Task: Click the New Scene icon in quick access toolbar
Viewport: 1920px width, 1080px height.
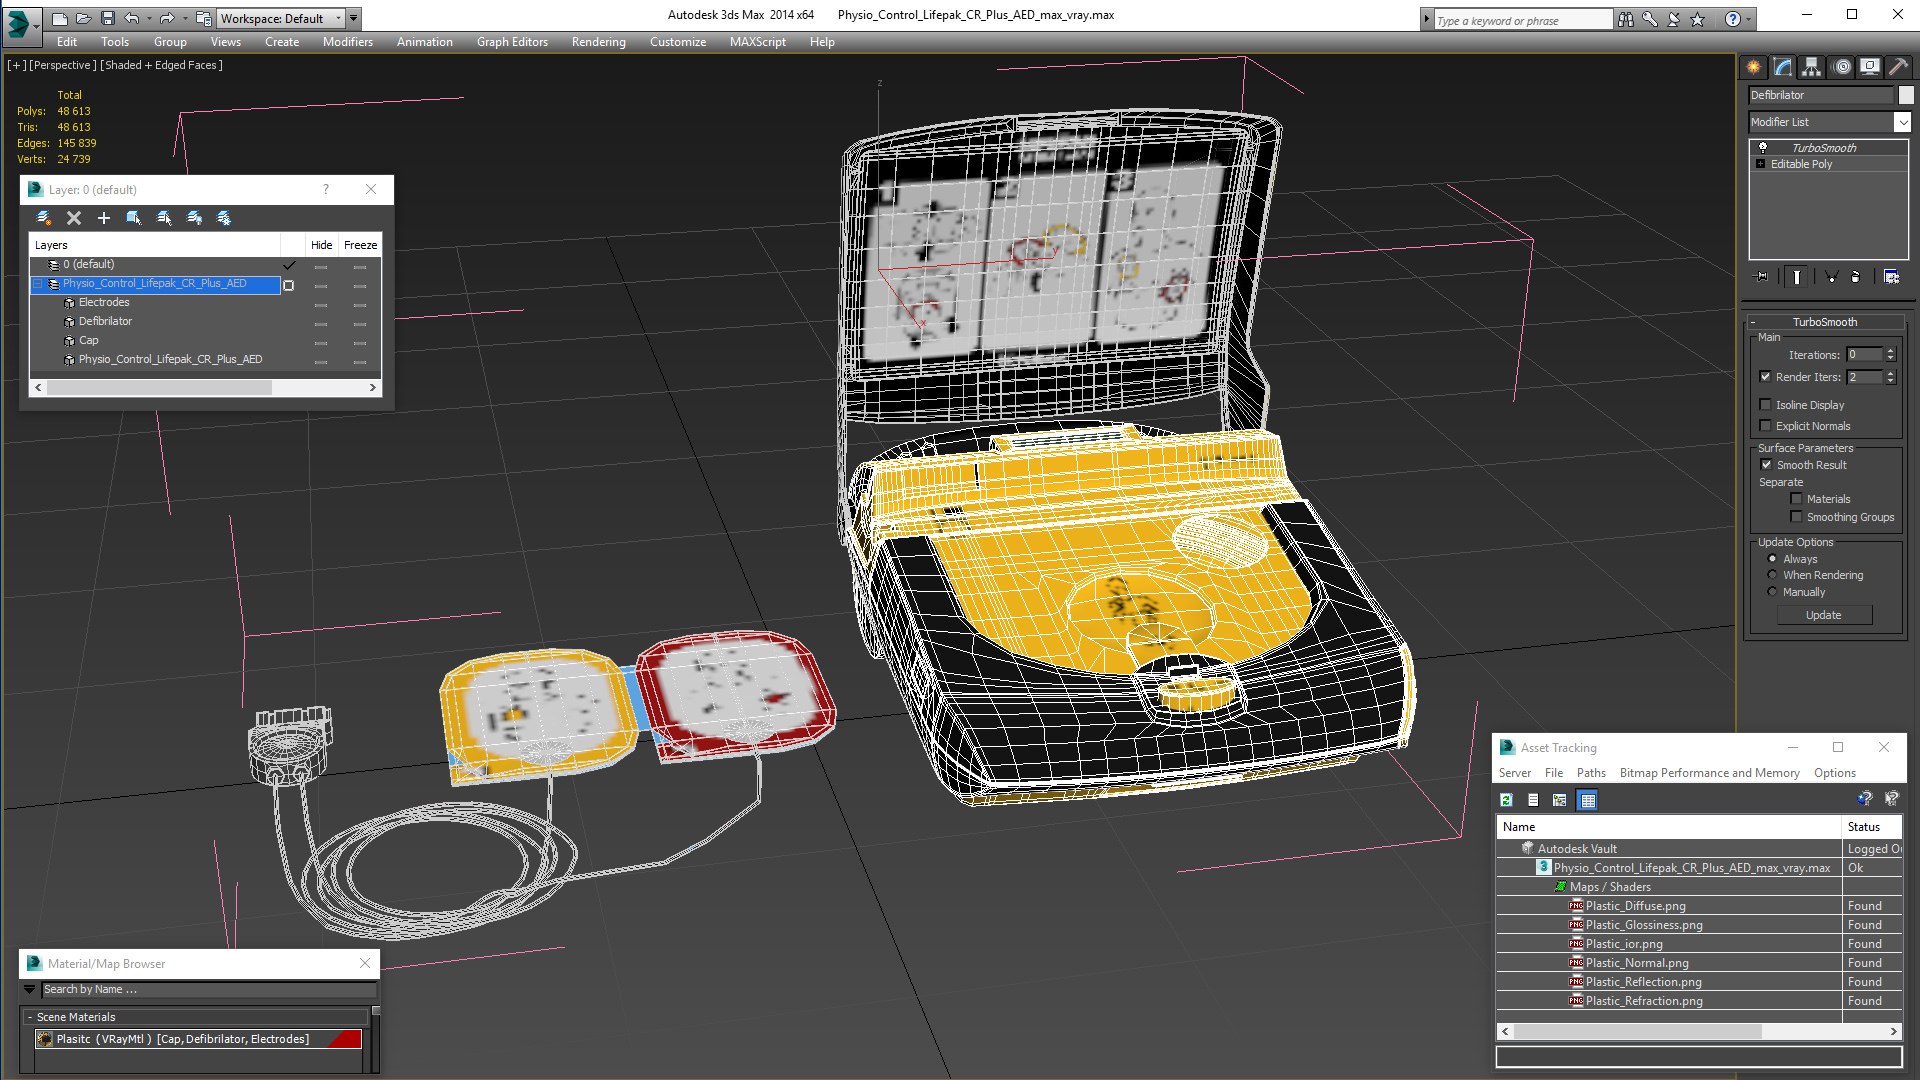Action: pos(60,18)
